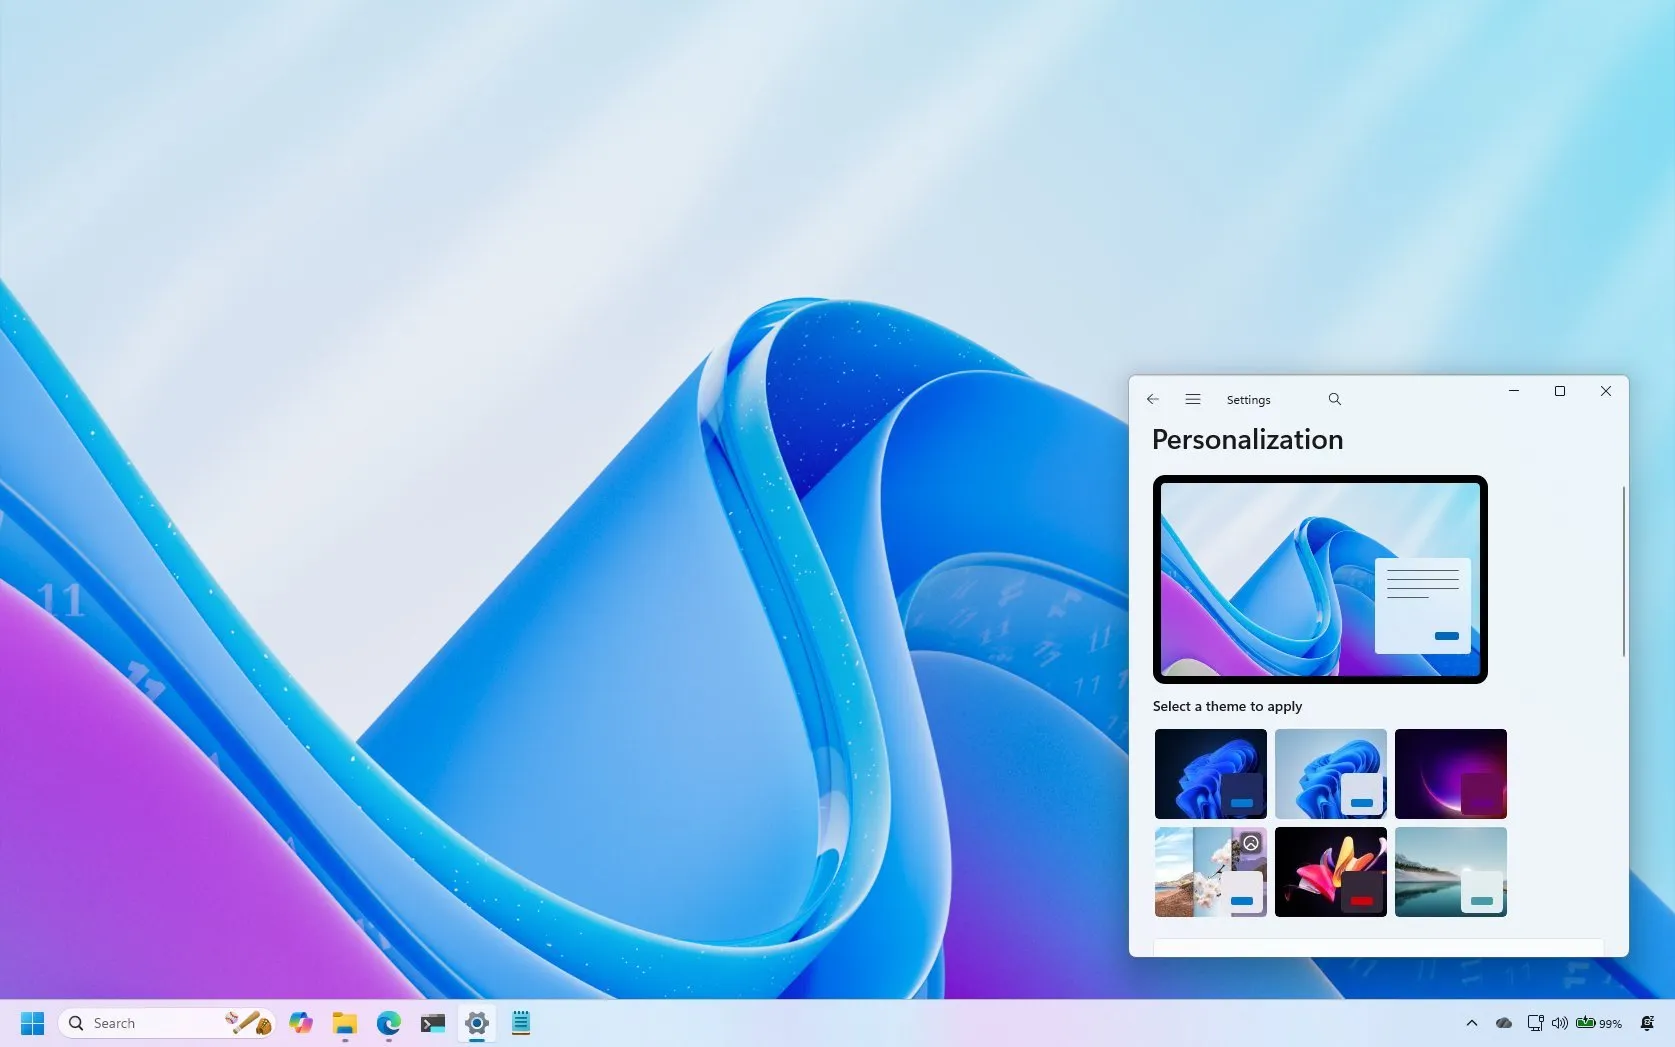Go back using the Settings back arrow
This screenshot has height=1047, width=1675.
(x=1152, y=398)
